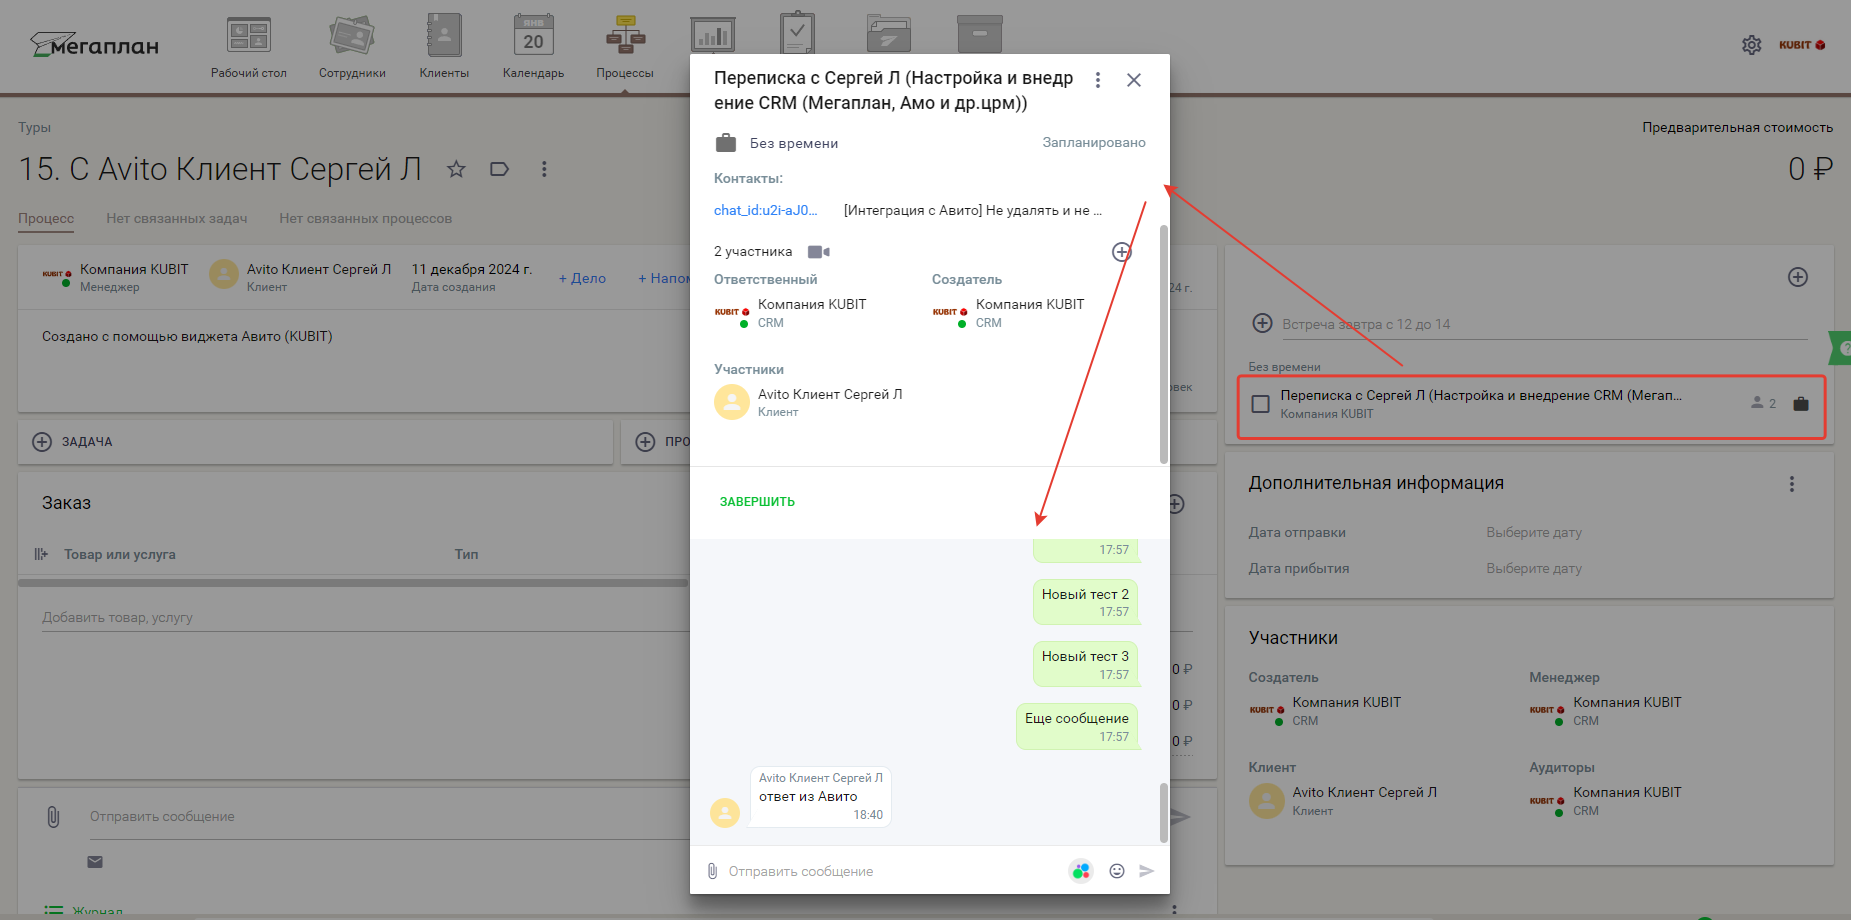Click + Дело link
The image size is (1851, 920).
[582, 278]
